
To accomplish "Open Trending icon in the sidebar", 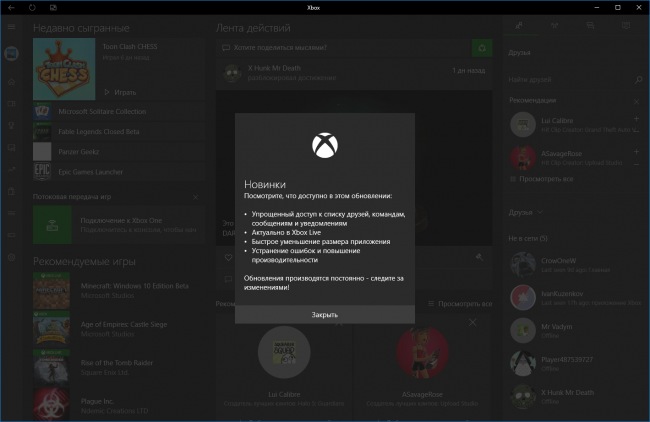I will coord(12,169).
